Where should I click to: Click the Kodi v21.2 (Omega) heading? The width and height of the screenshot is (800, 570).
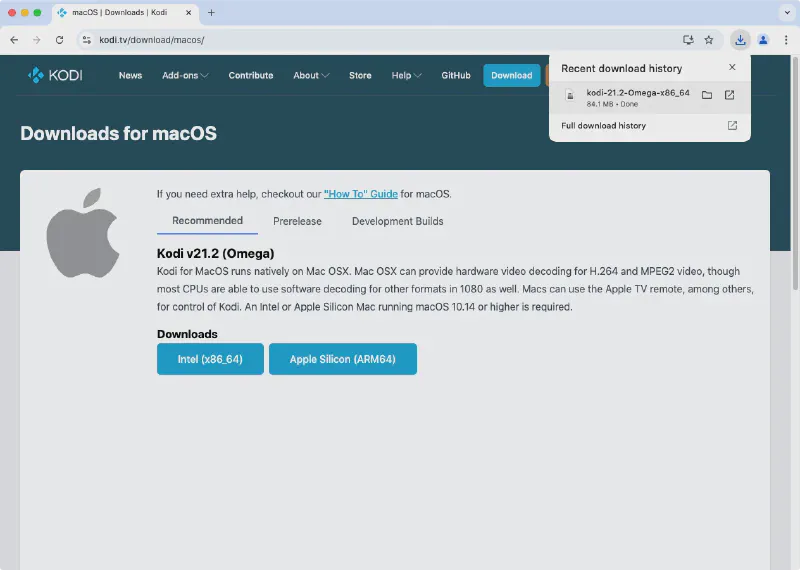pyautogui.click(x=215, y=254)
